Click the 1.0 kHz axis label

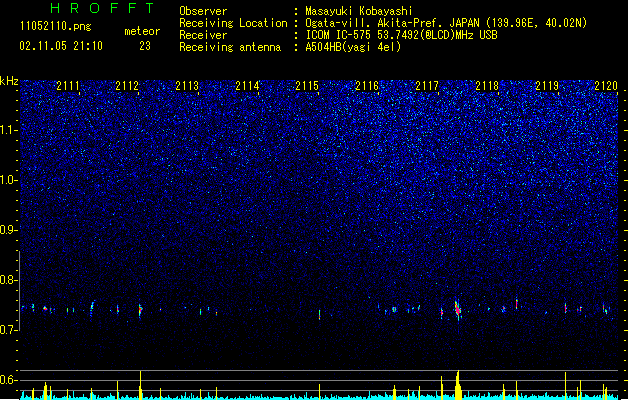point(9,180)
